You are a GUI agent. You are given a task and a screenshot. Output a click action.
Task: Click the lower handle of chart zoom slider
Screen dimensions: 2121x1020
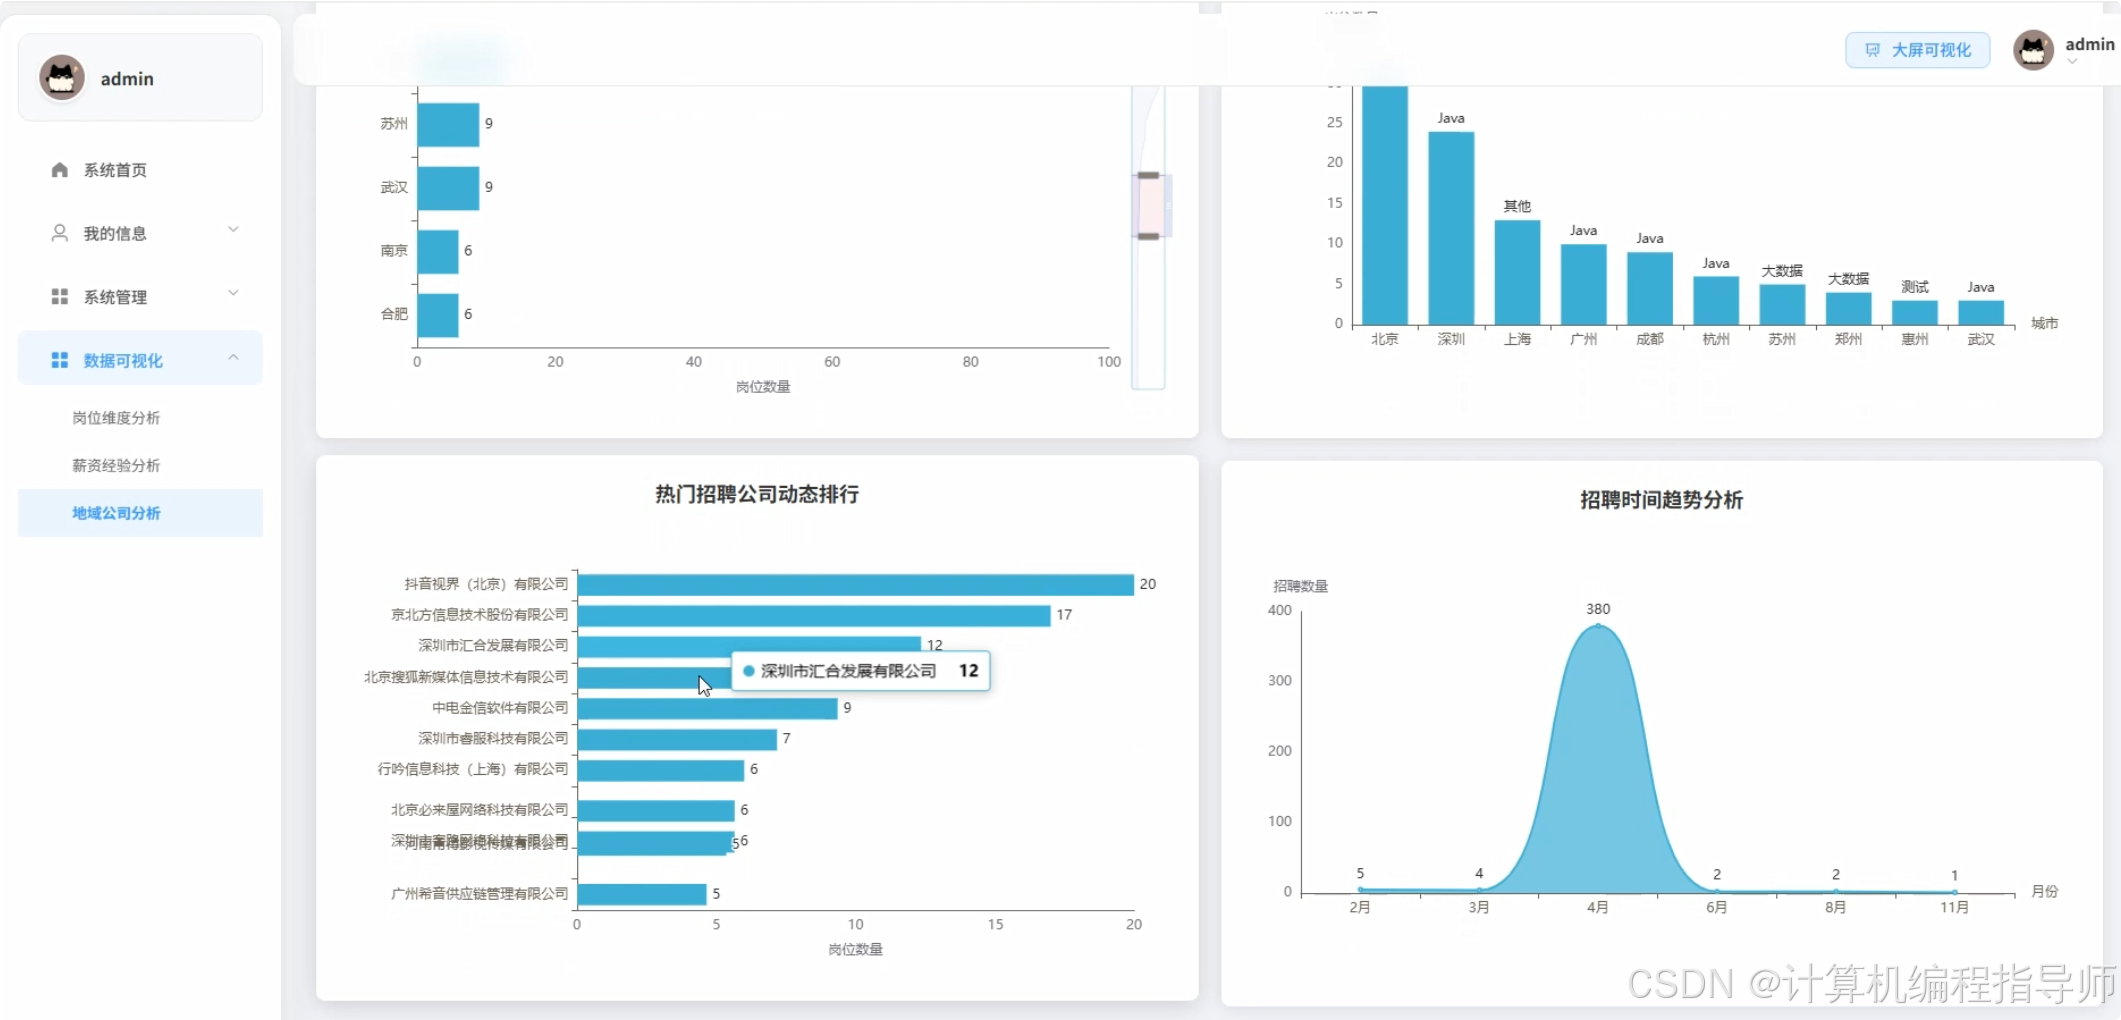click(x=1149, y=236)
